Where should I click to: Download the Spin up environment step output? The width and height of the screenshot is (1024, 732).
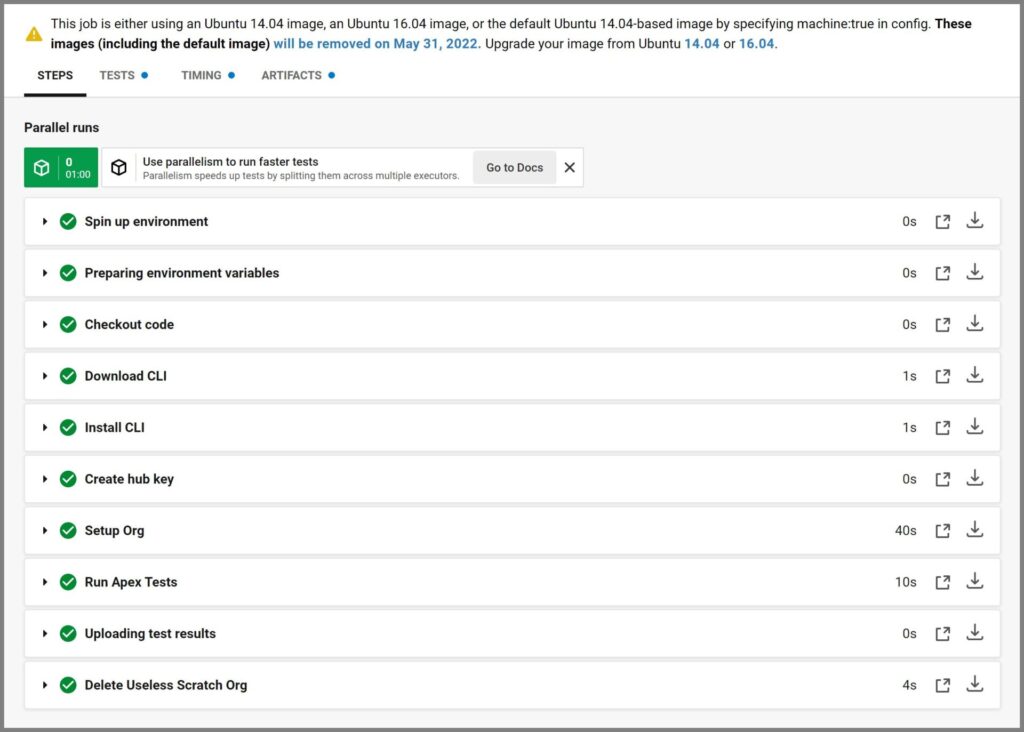coord(975,221)
